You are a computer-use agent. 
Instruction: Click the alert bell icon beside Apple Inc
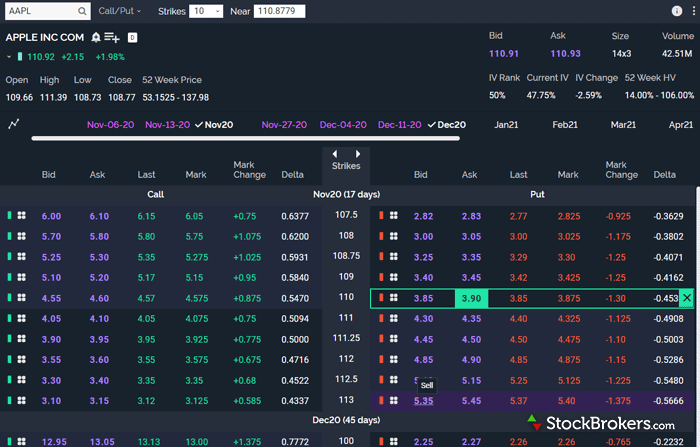pos(96,37)
